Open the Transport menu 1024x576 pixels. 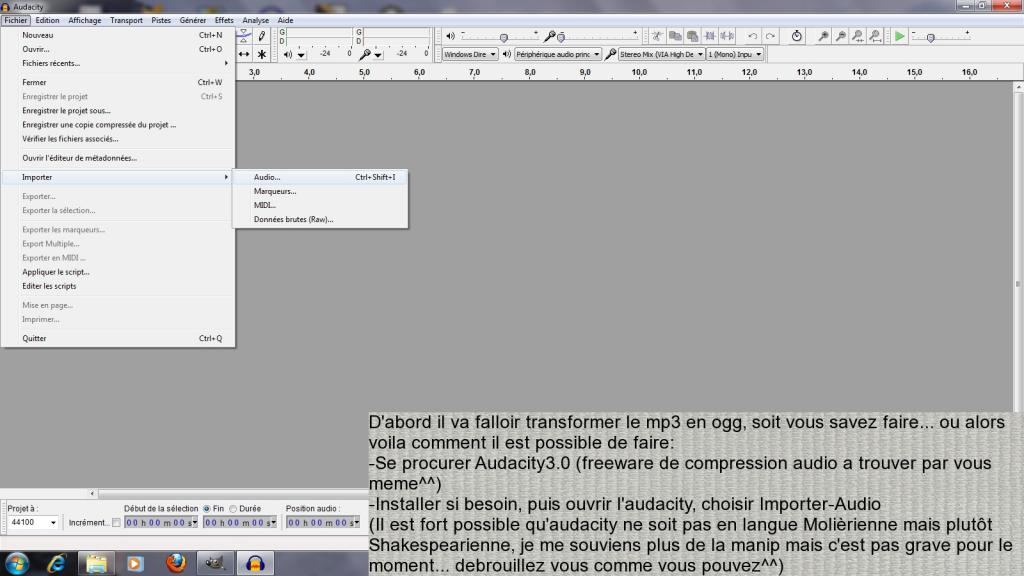(x=126, y=20)
